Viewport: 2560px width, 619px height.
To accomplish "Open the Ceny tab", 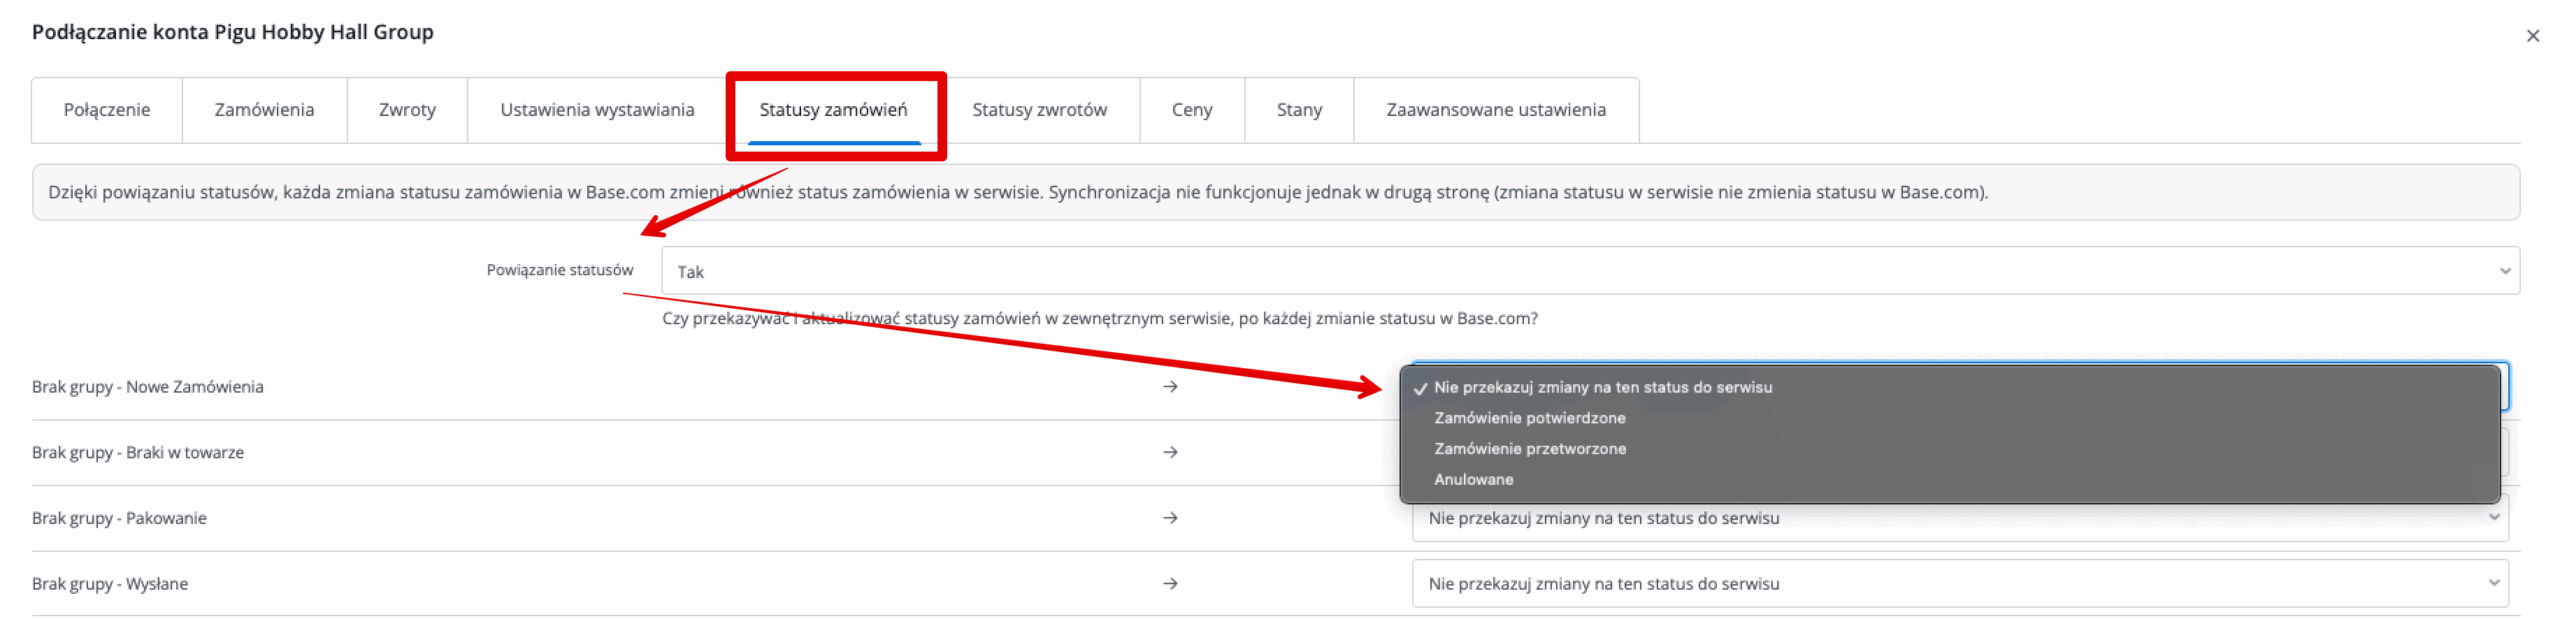I will pos(1191,110).
